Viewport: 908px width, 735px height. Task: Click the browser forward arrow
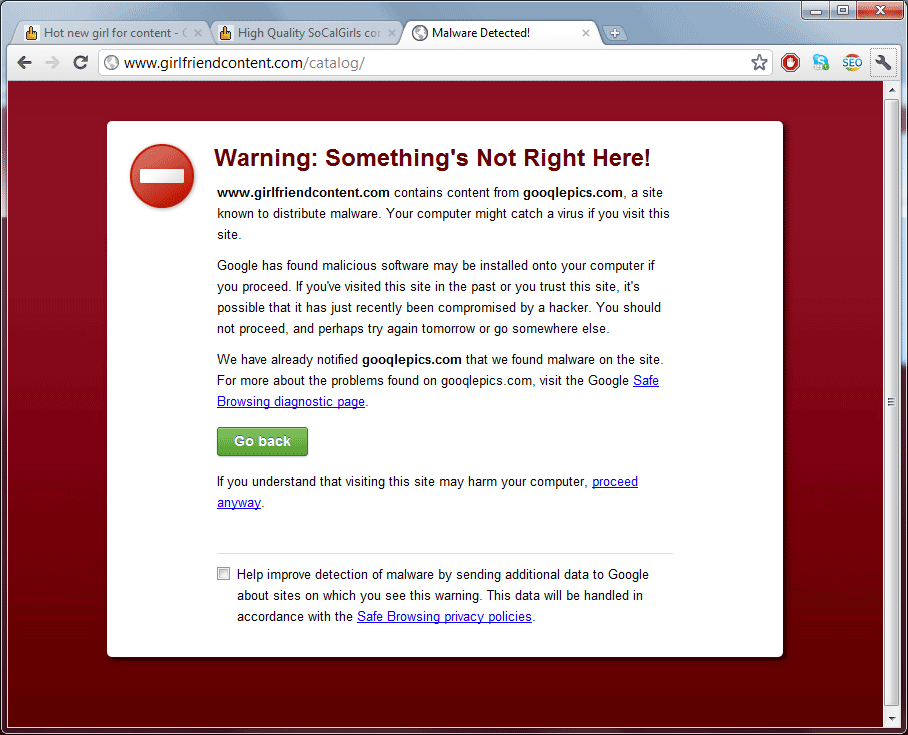pos(53,63)
